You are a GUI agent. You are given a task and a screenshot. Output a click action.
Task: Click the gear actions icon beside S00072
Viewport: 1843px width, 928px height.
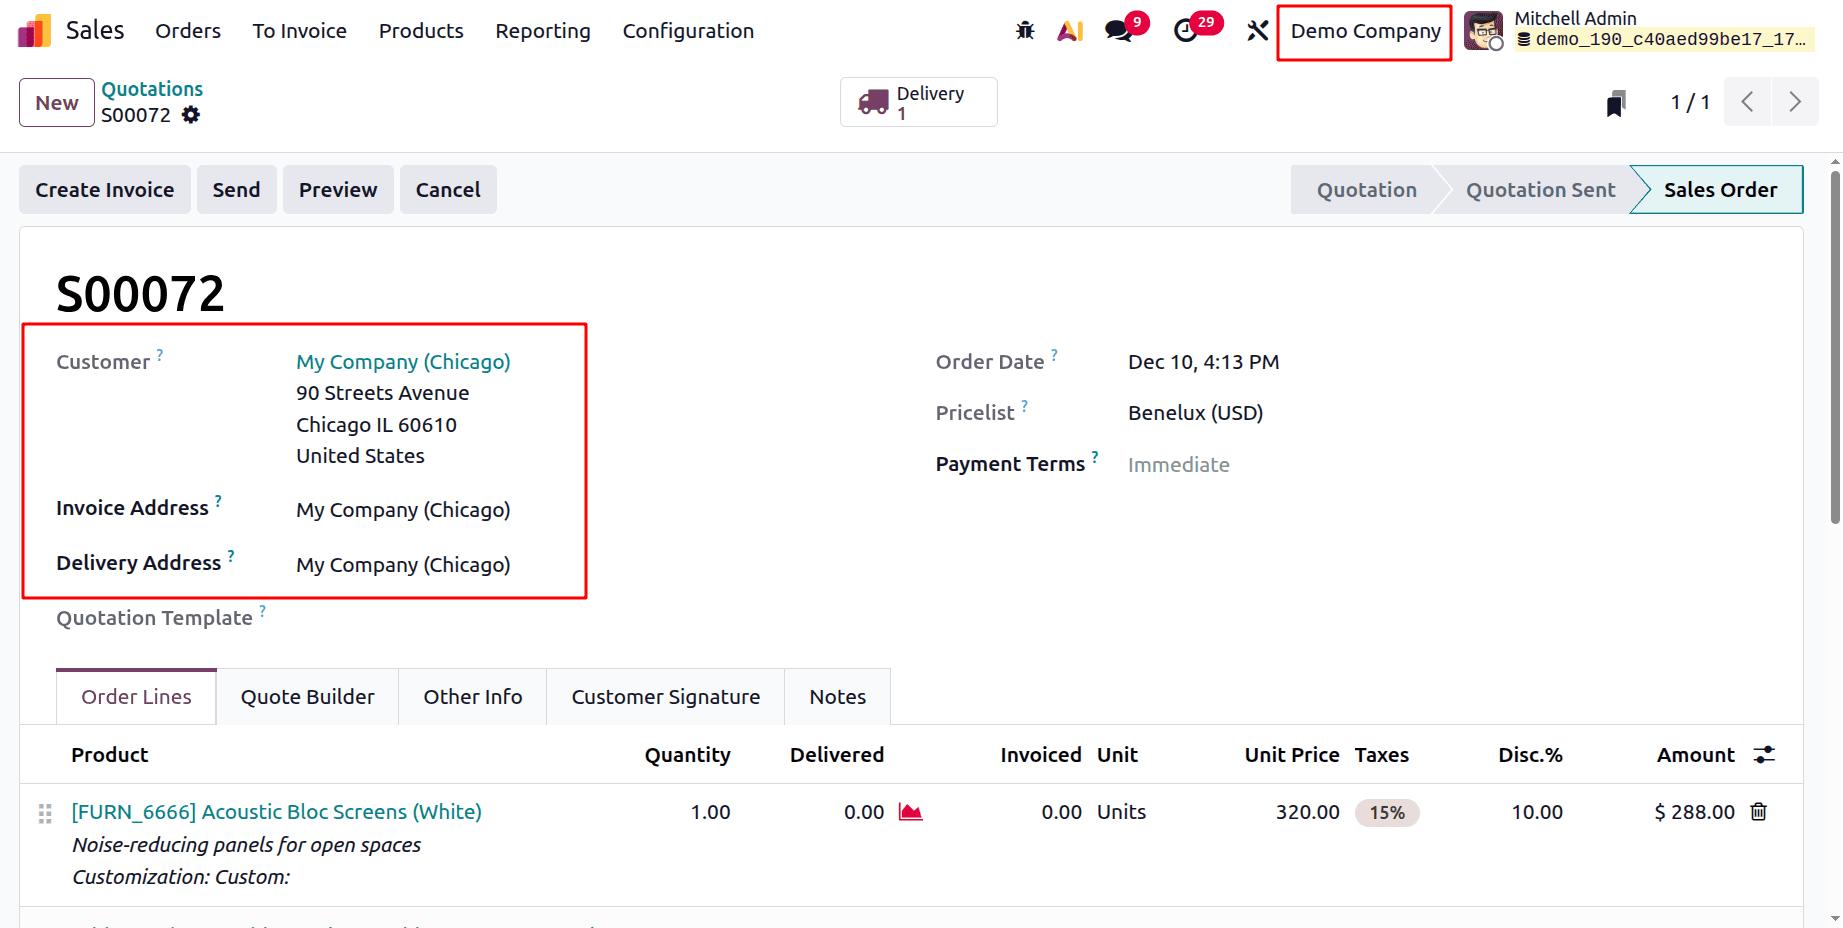click(190, 115)
